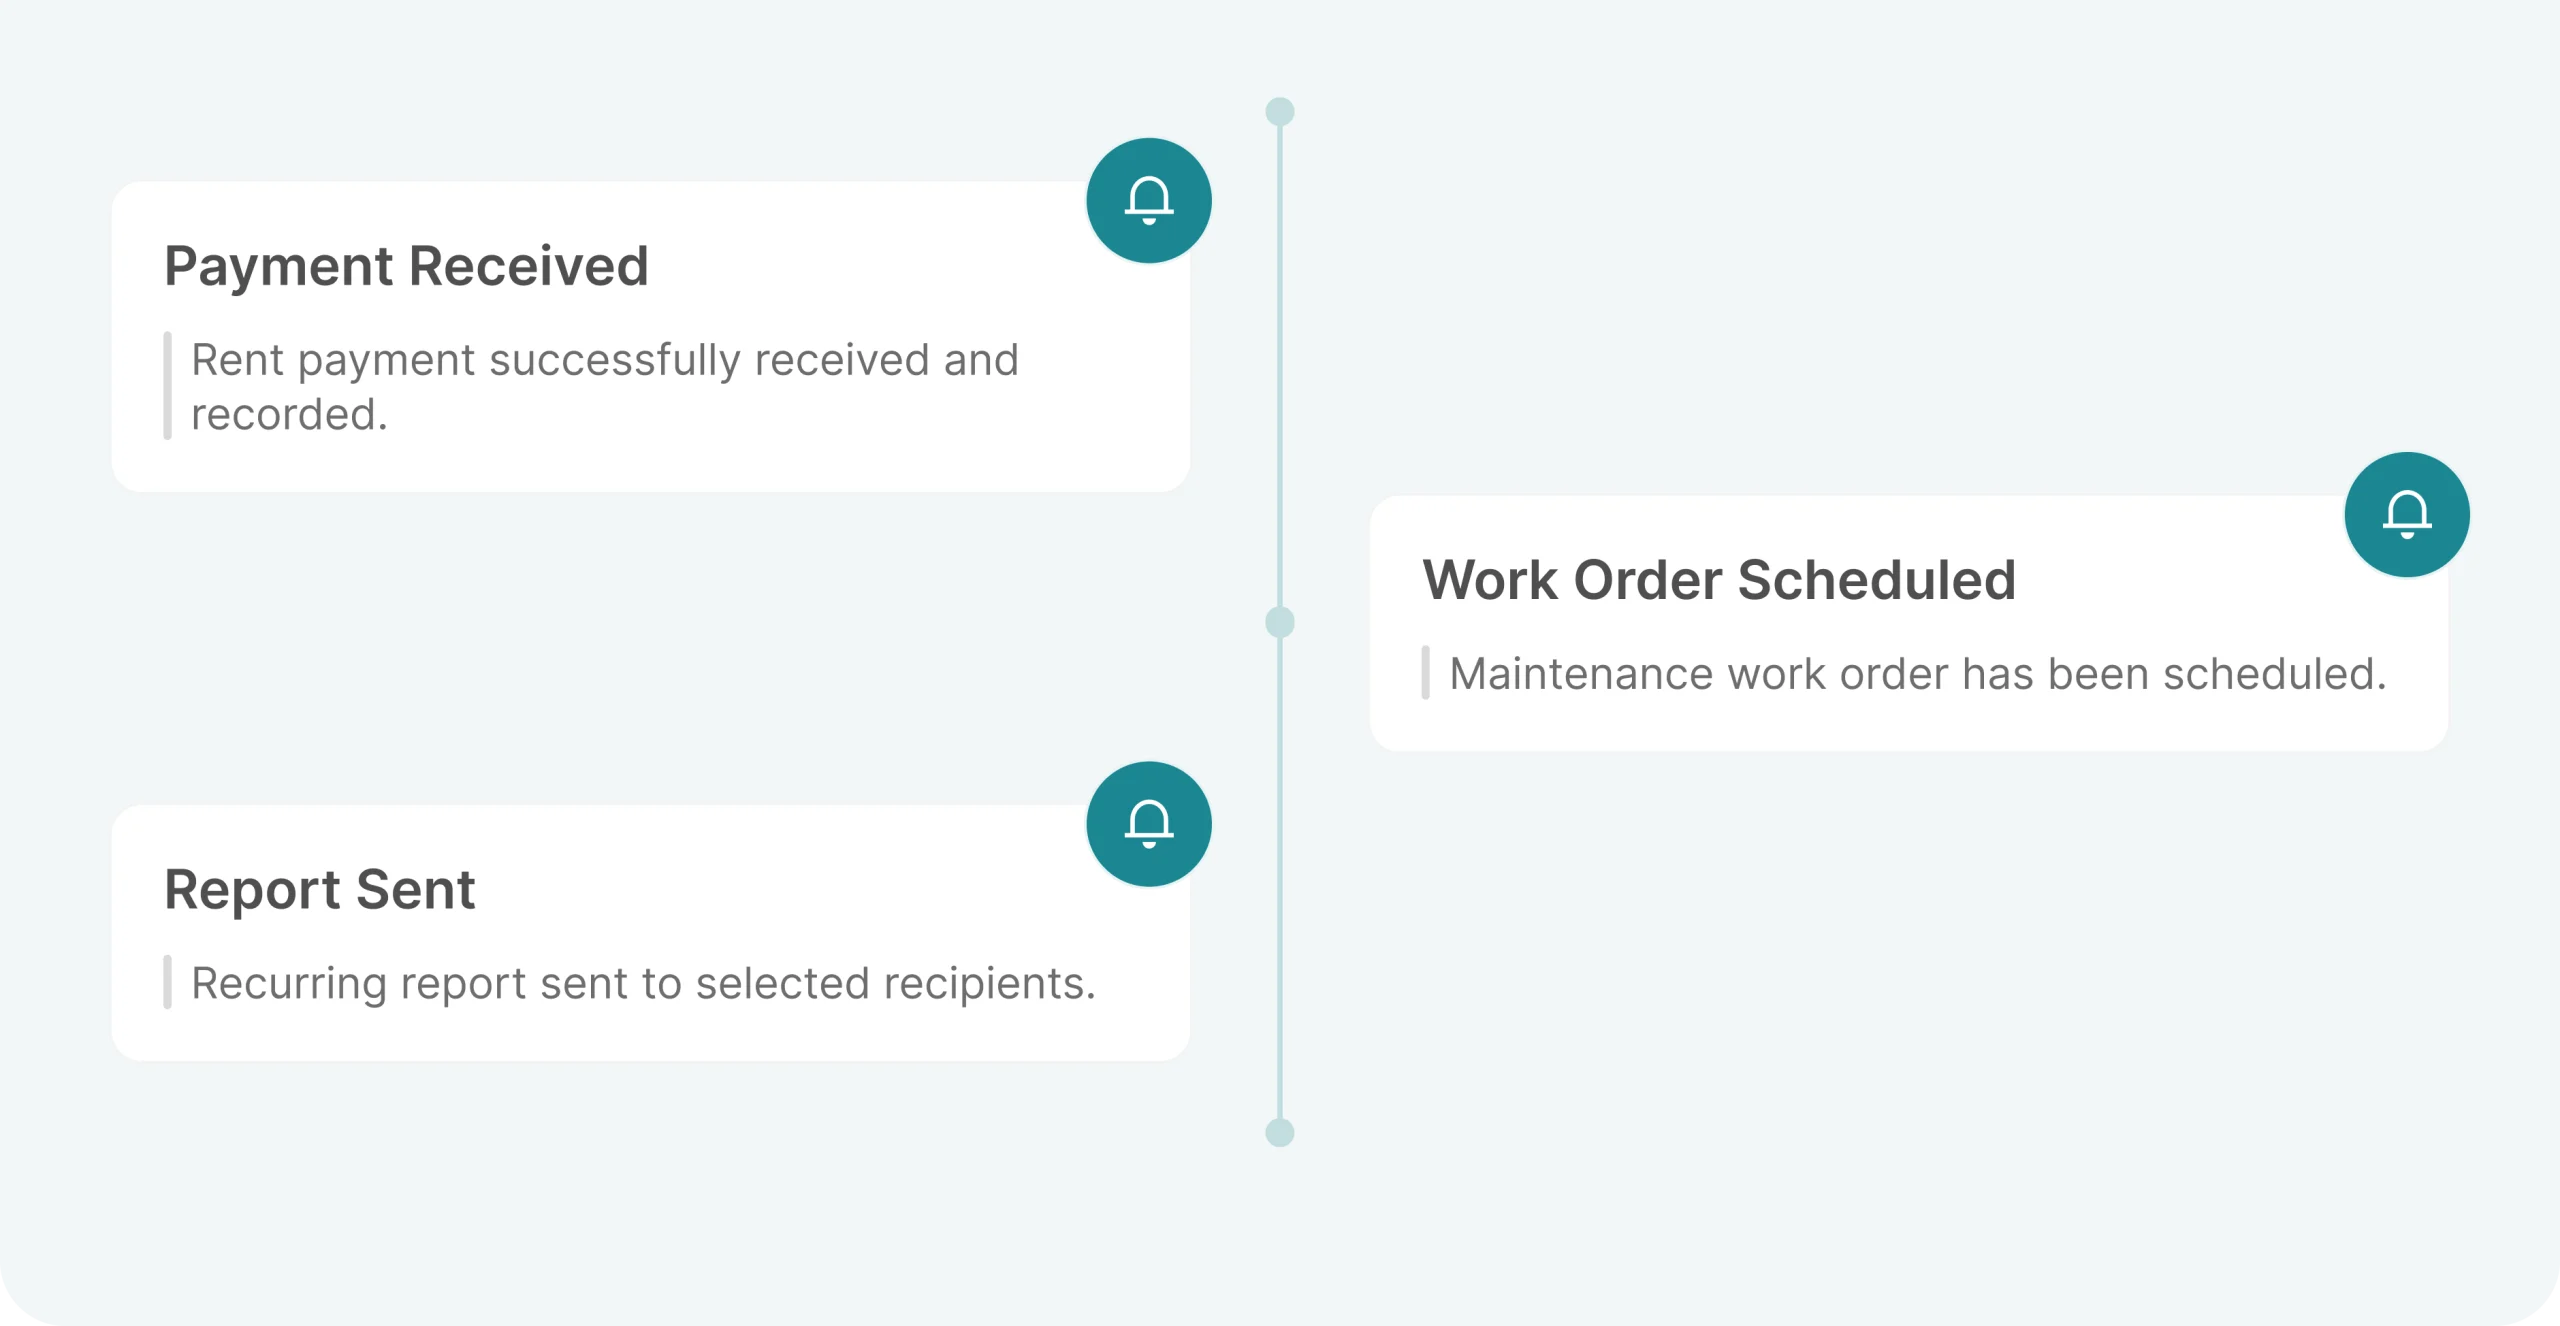Image resolution: width=2560 pixels, height=1326 pixels.
Task: Click the gray bar beside rent payment text
Action: point(168,386)
